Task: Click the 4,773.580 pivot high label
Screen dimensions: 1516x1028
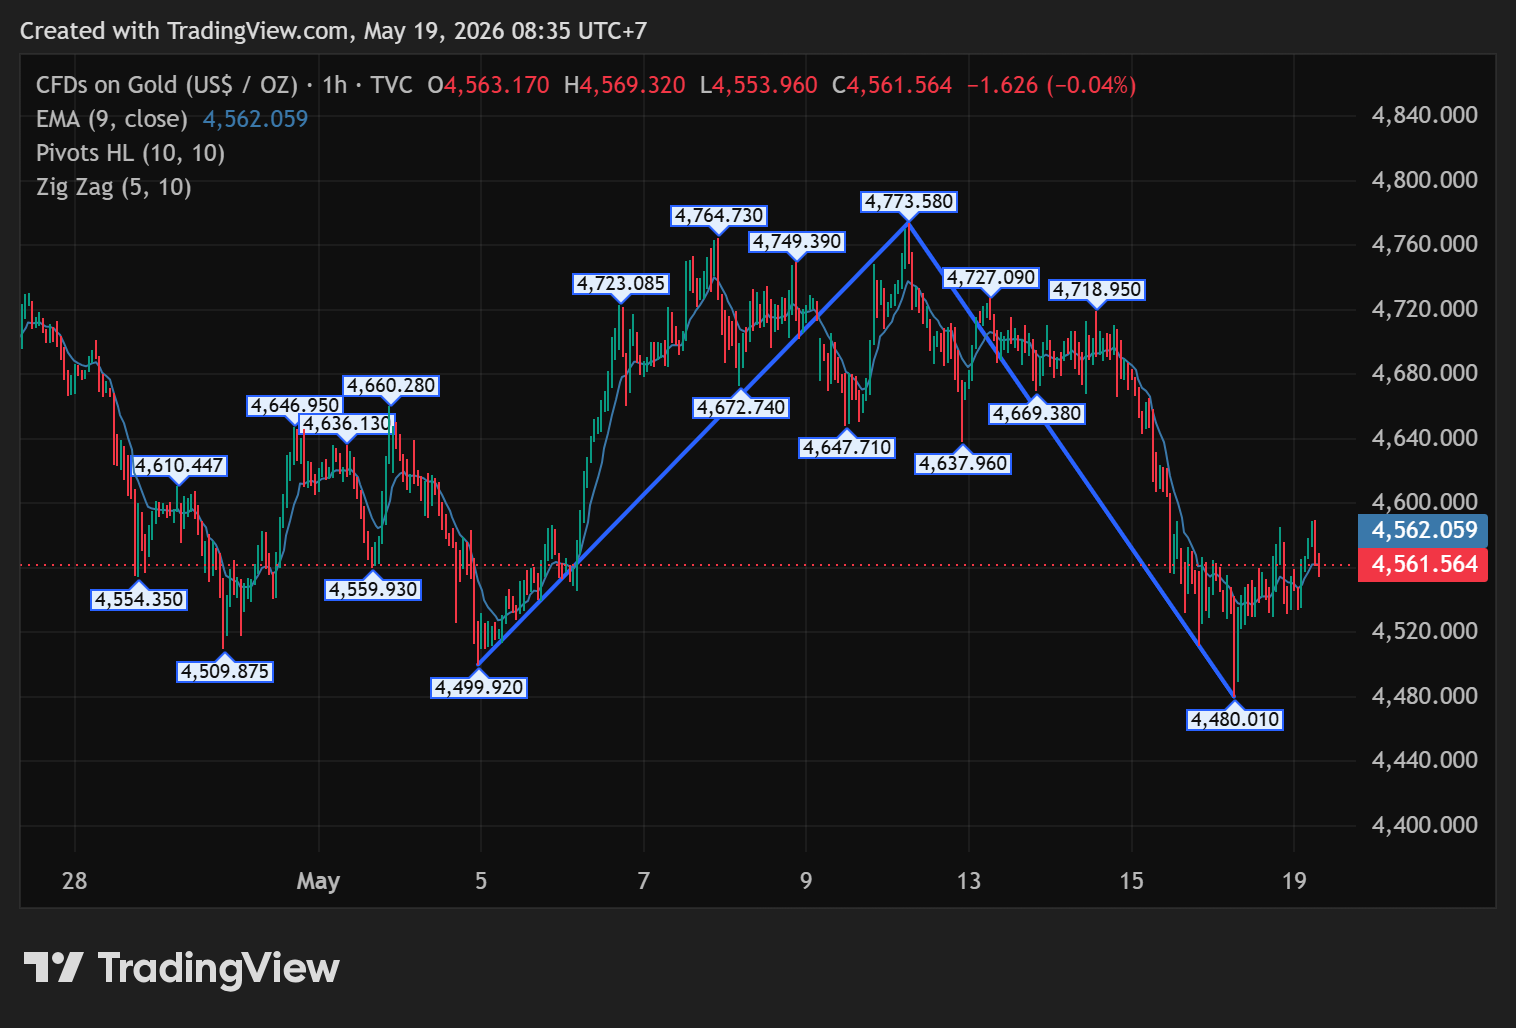Action: (910, 202)
